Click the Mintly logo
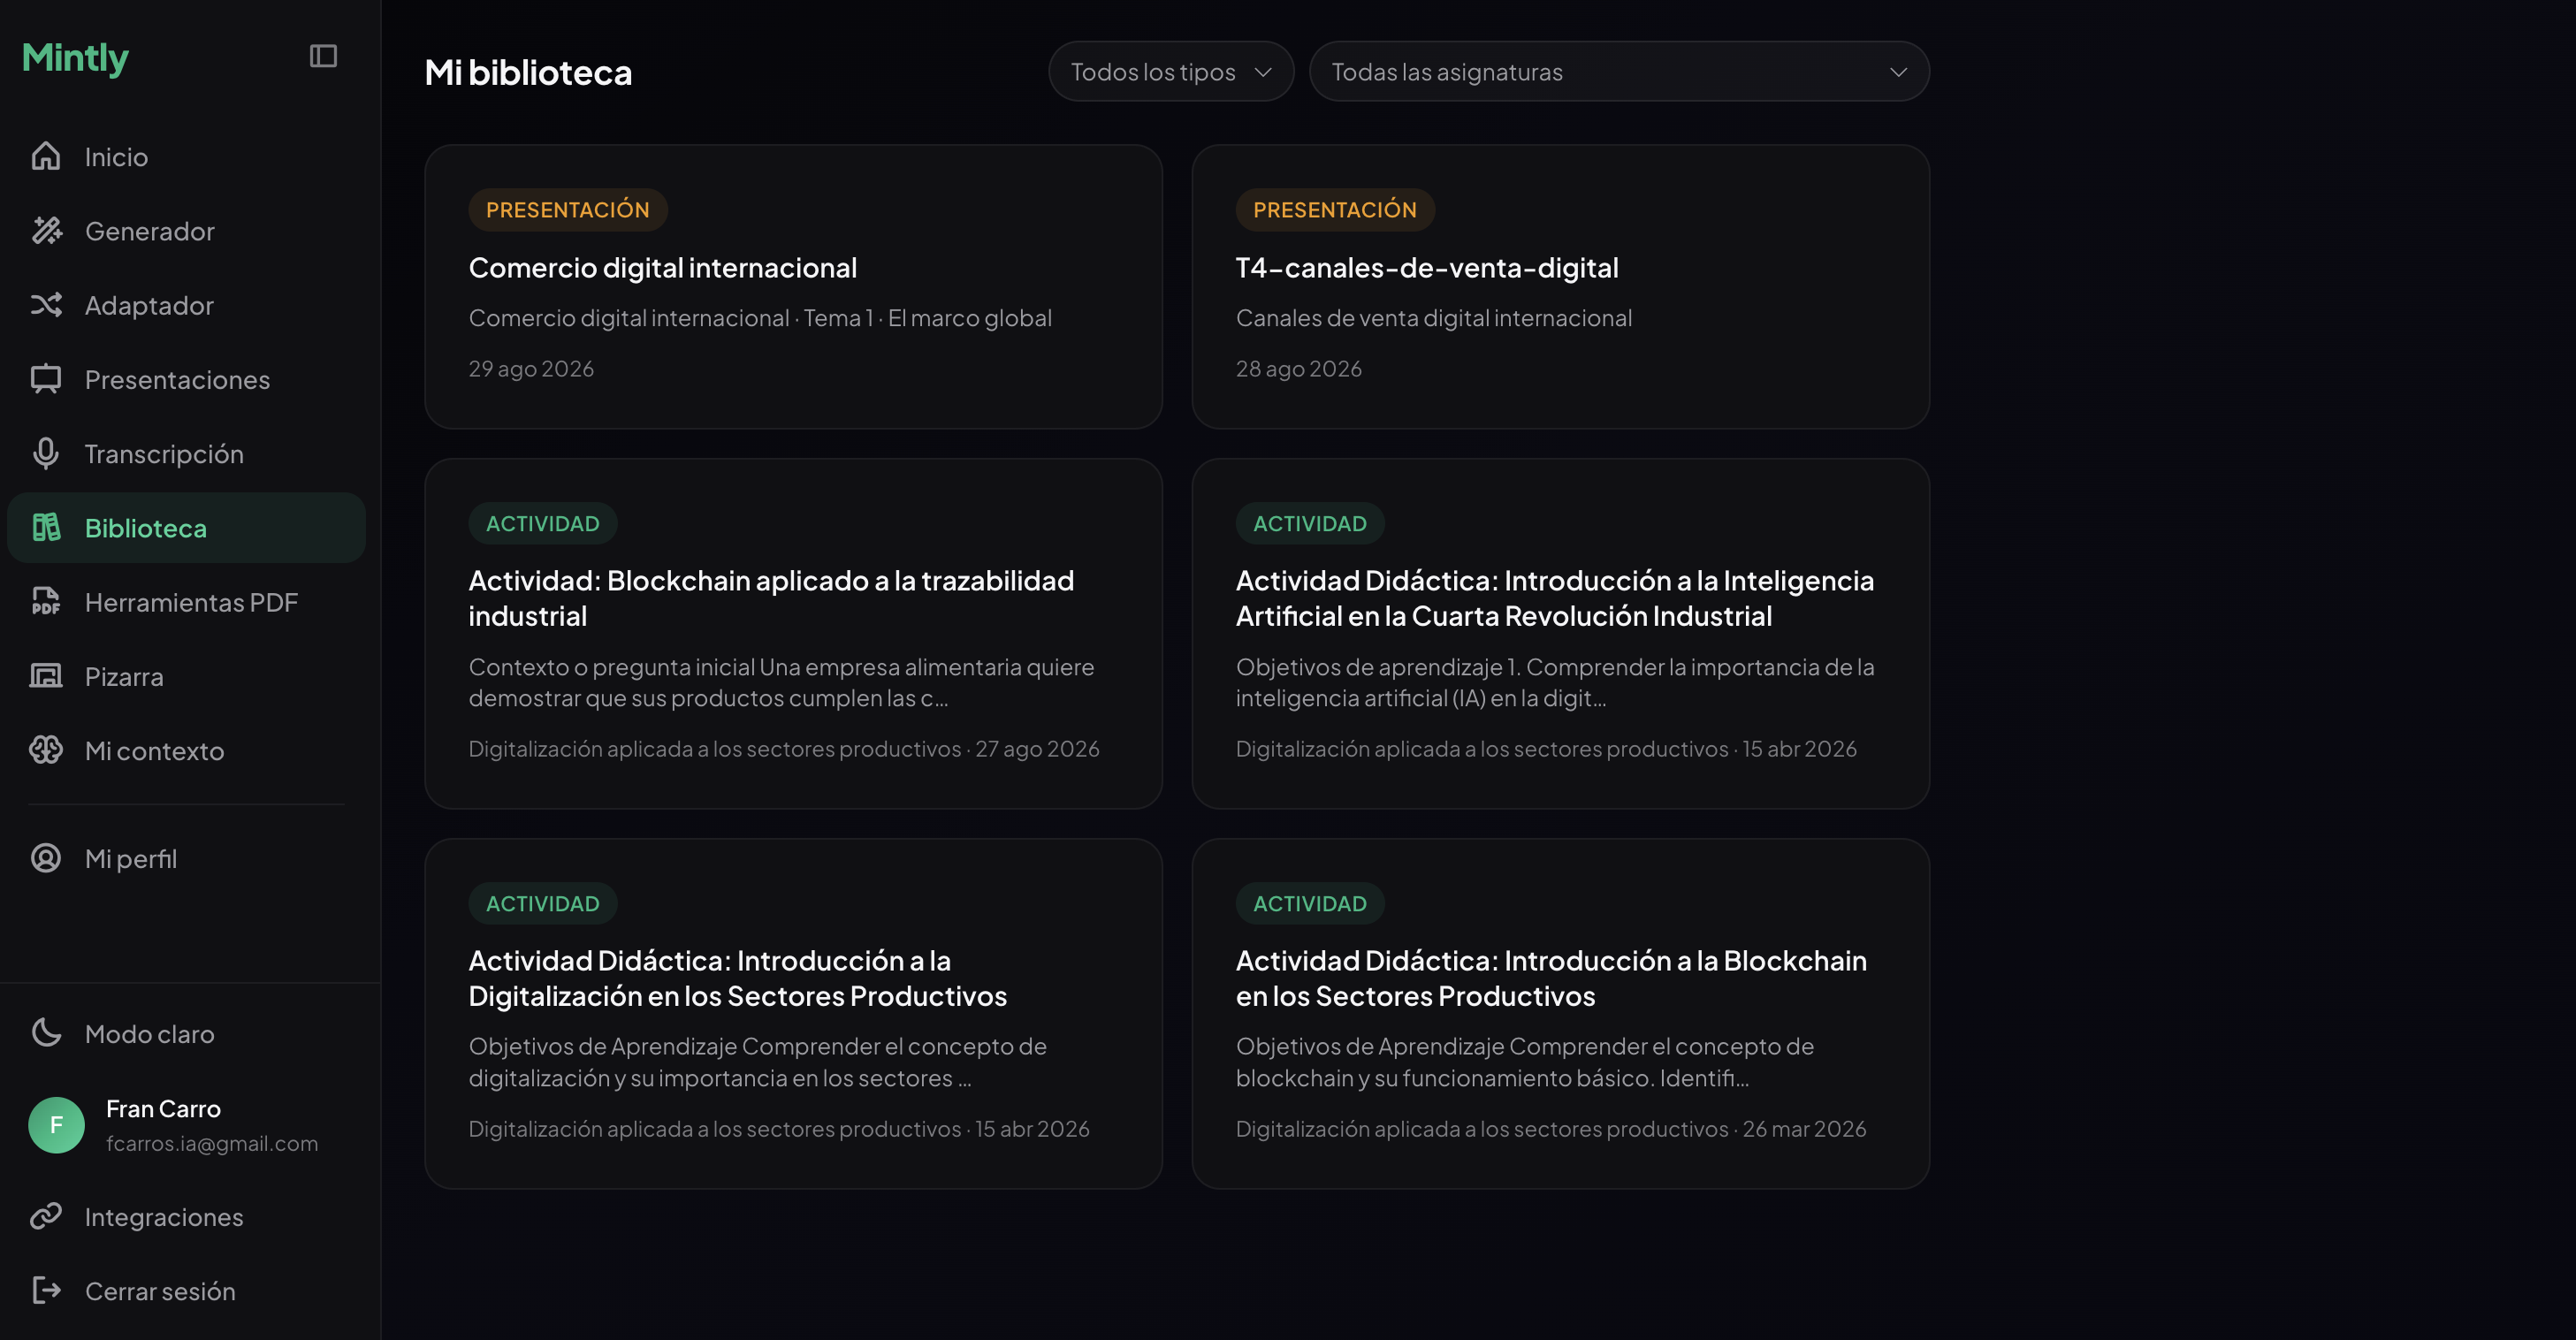Viewport: 2576px width, 1340px height. coord(75,58)
